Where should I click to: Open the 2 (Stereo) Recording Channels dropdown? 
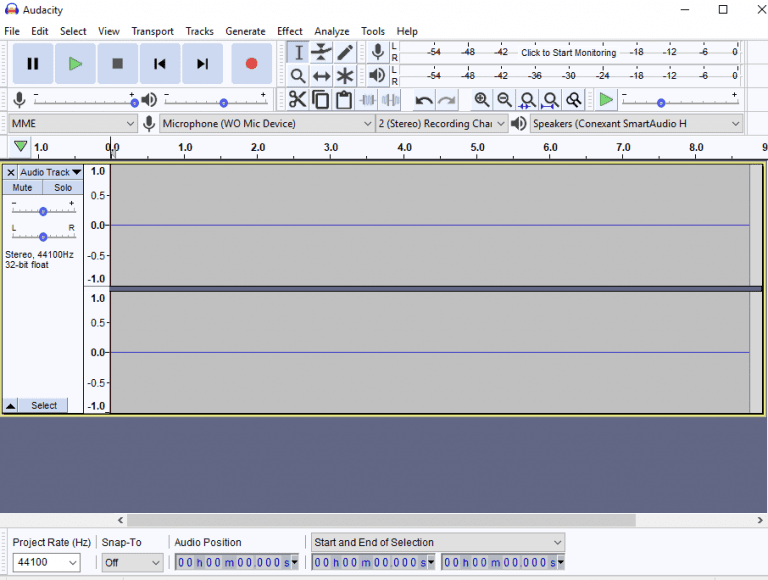(x=441, y=123)
